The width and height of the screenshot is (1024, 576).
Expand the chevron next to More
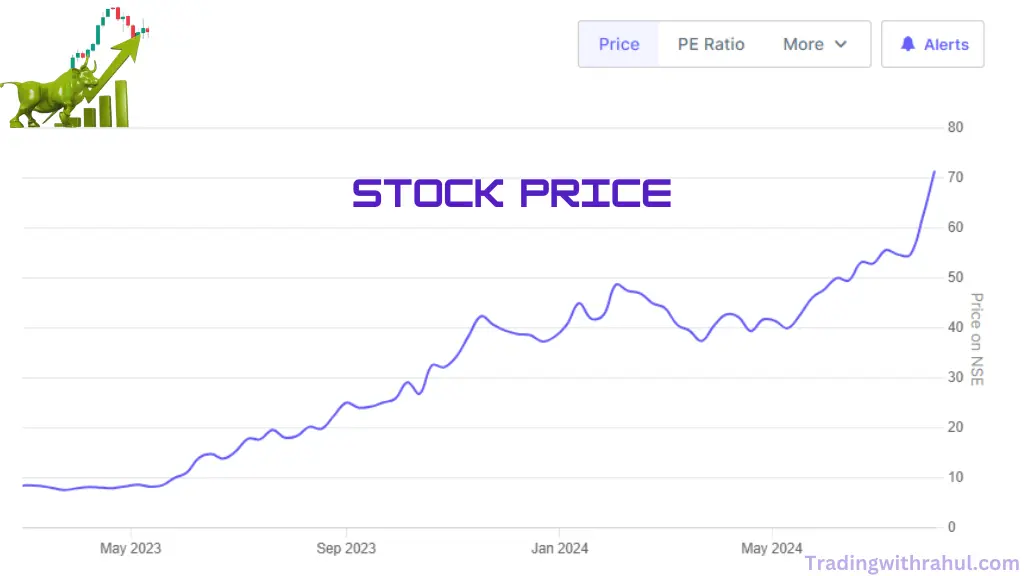[x=840, y=44]
